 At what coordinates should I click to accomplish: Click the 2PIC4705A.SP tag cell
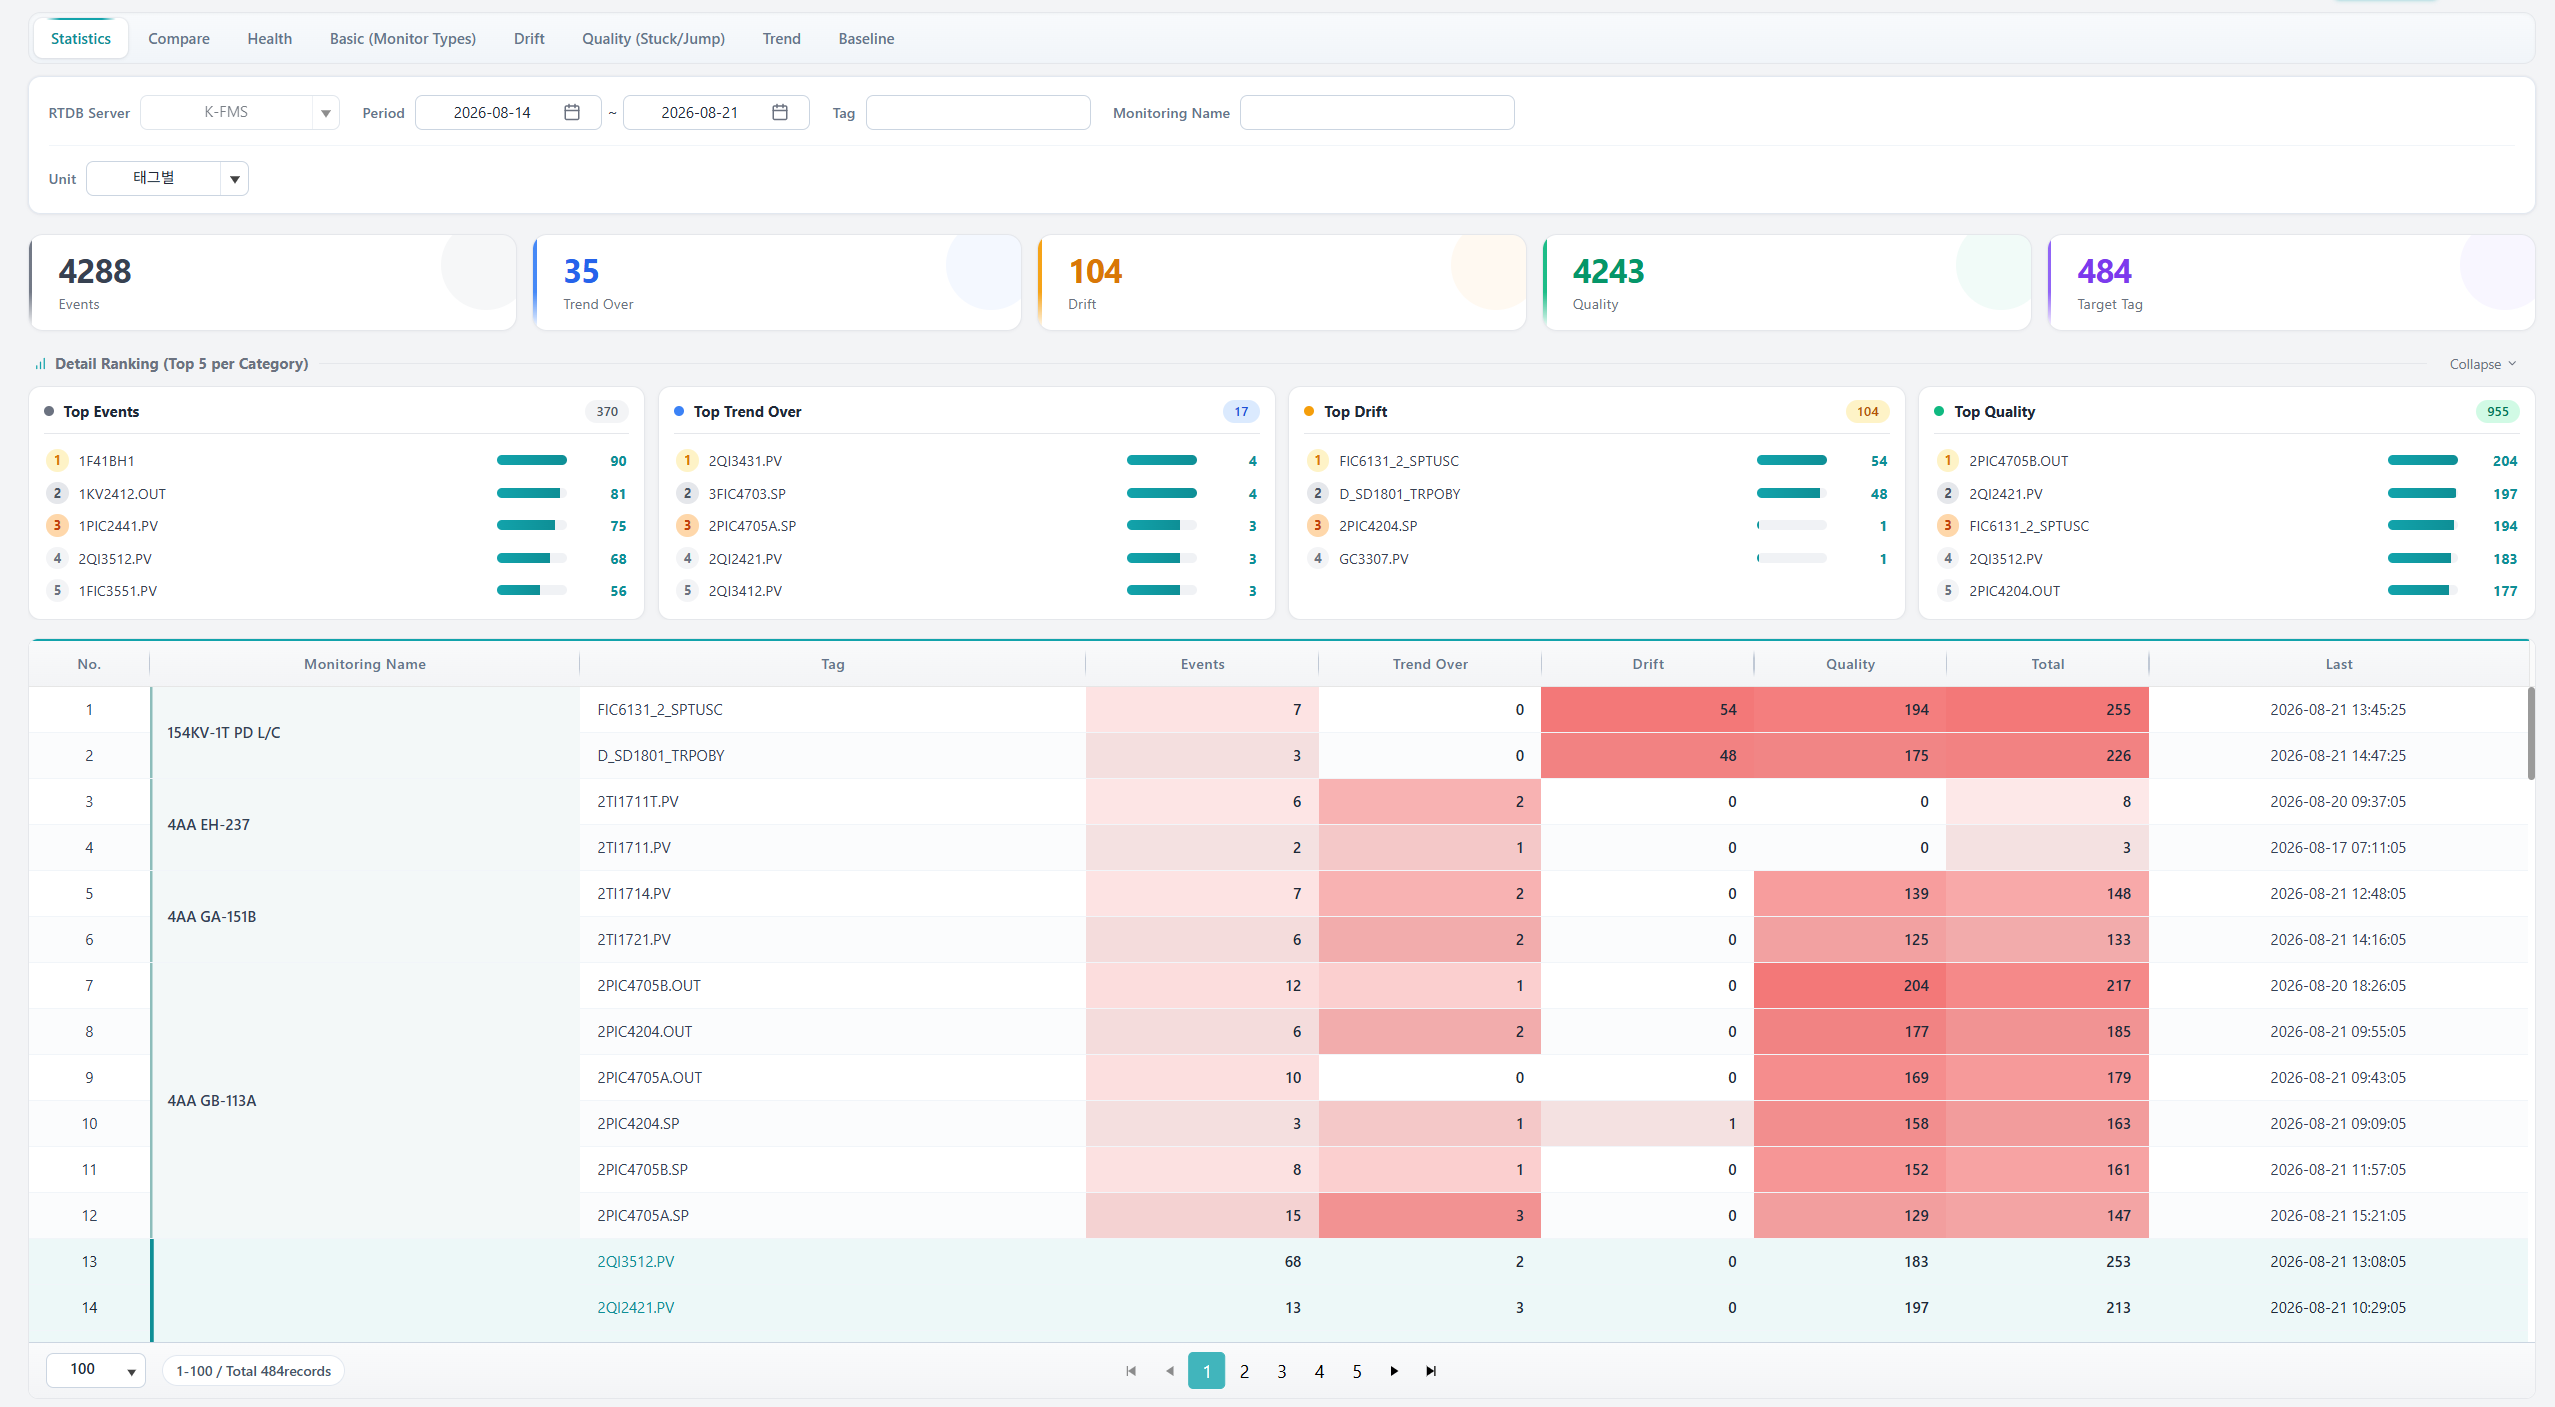(833, 1216)
